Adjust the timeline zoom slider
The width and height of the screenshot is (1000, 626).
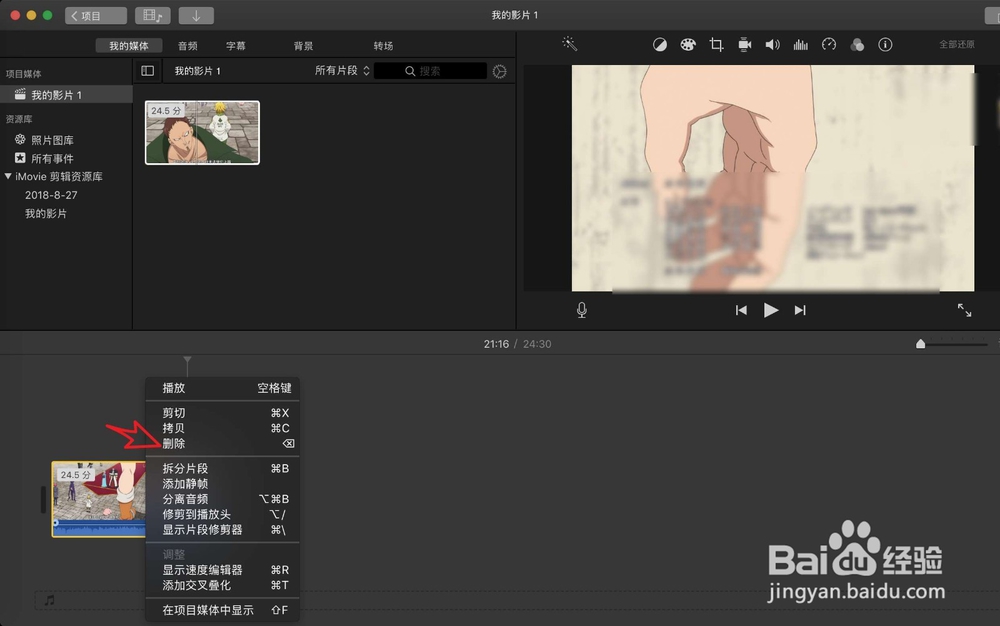pyautogui.click(x=920, y=344)
